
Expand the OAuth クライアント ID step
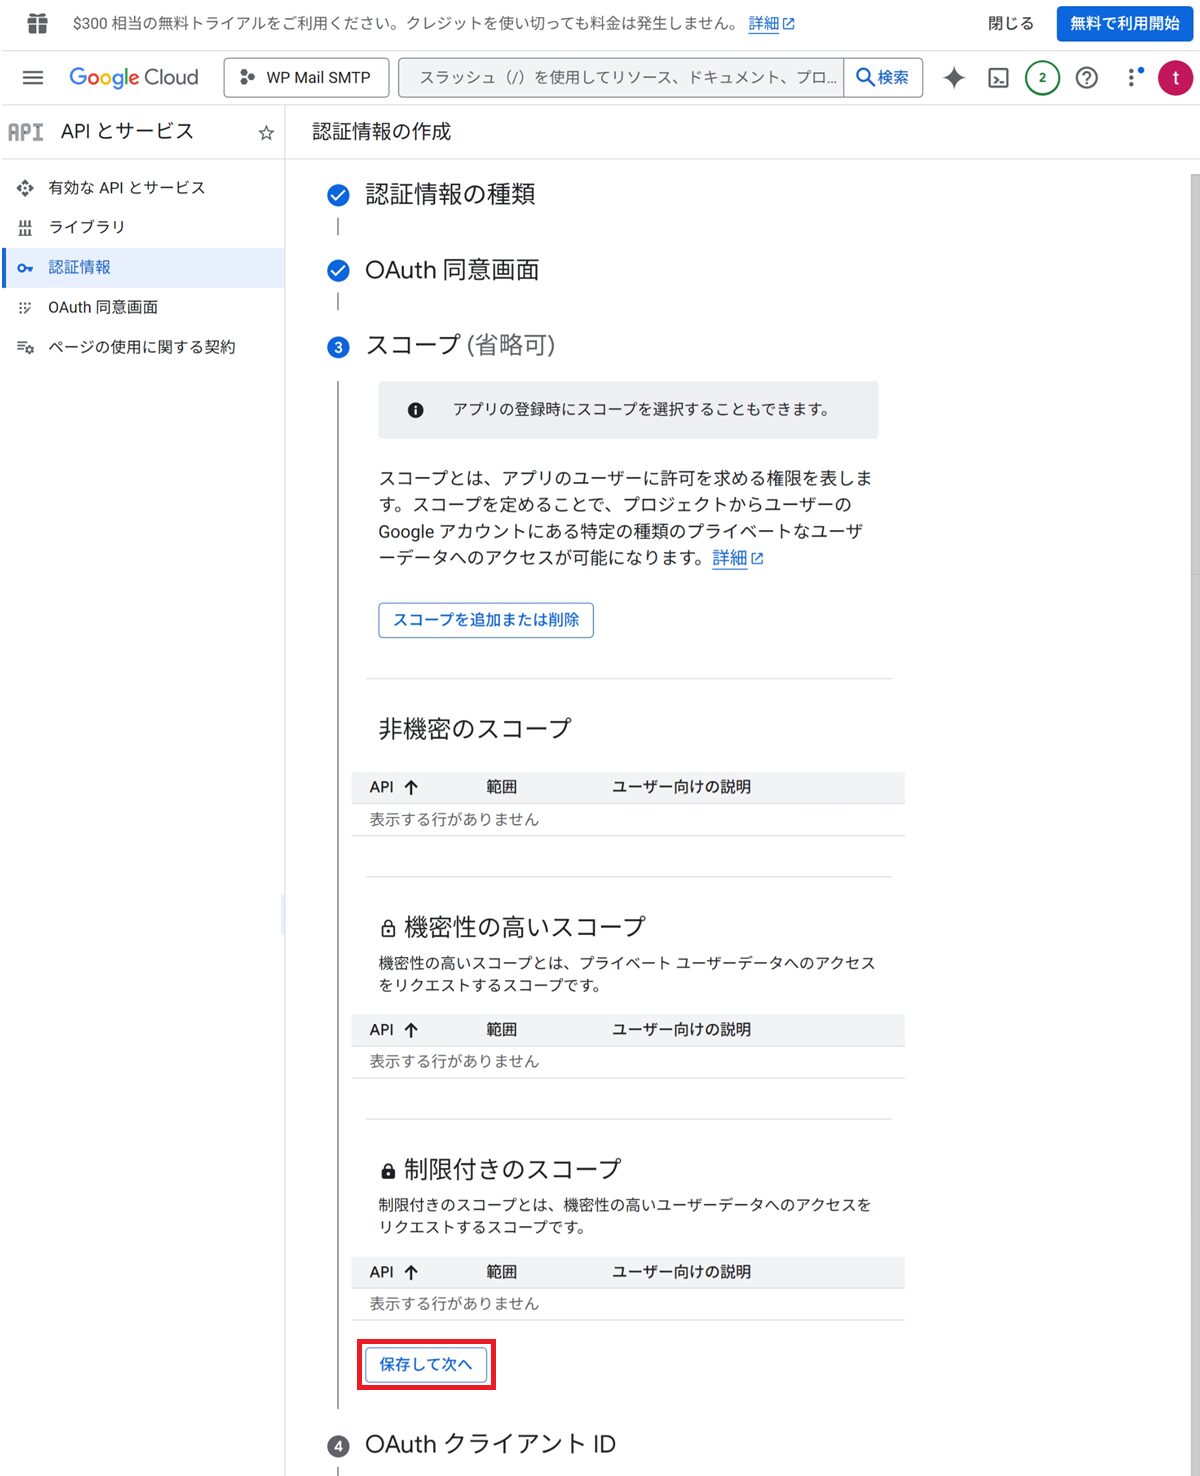[x=490, y=1444]
